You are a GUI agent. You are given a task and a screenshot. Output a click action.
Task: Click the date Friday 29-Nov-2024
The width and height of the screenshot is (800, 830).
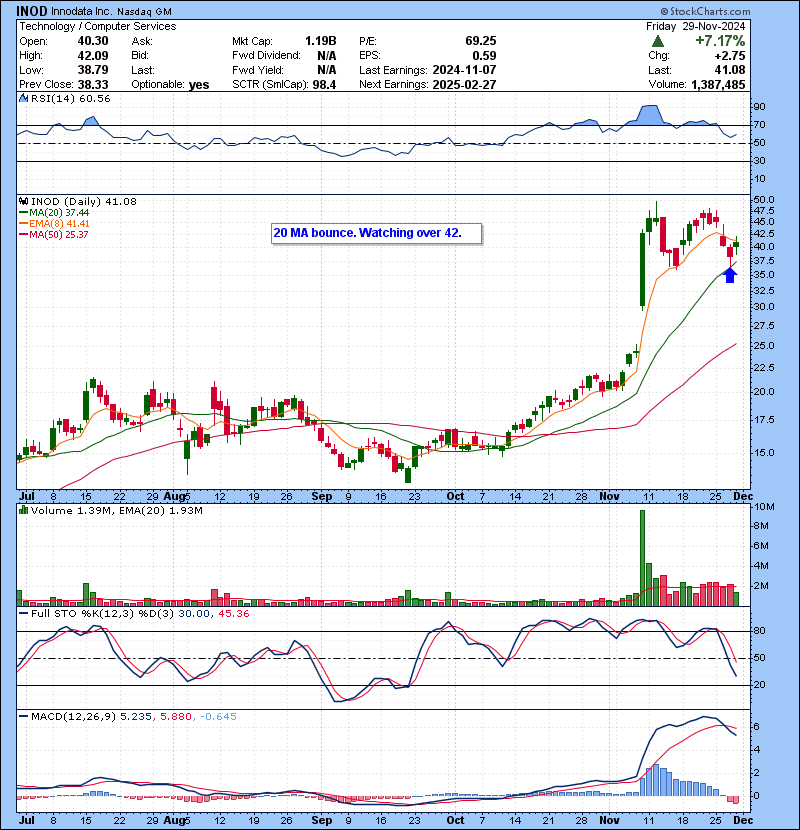(695, 26)
